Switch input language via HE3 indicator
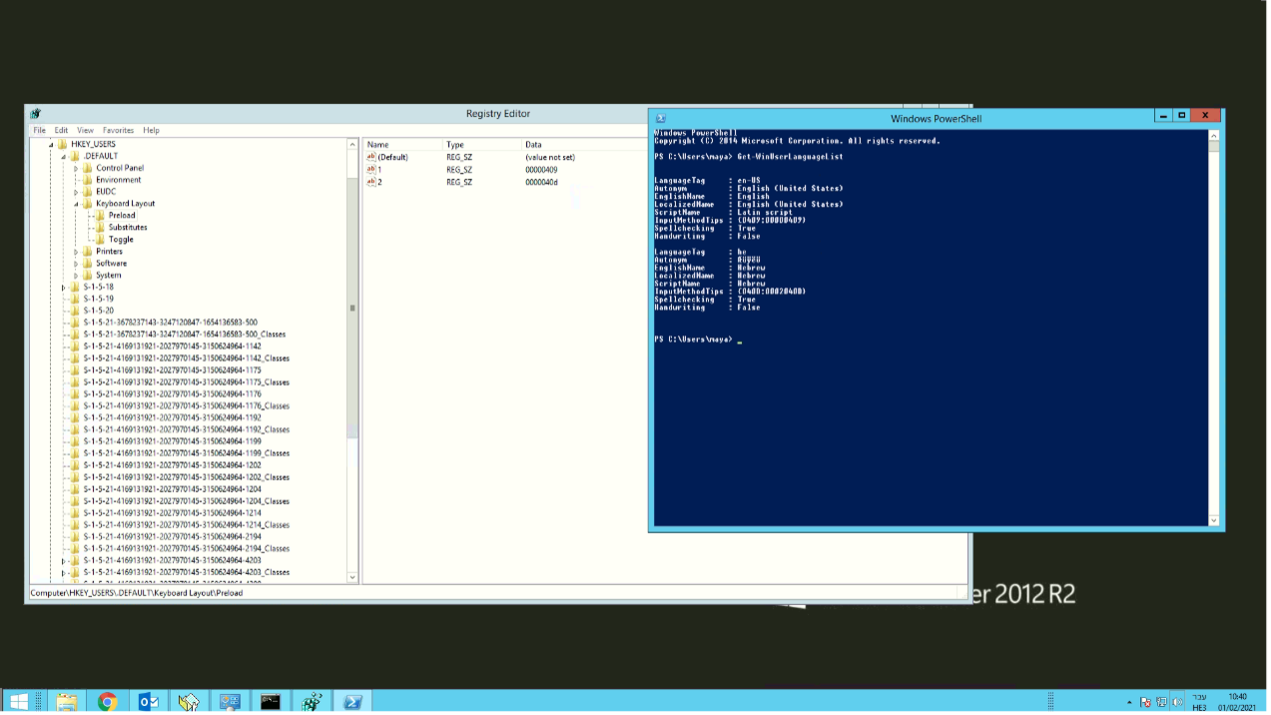This screenshot has width=1271, height=715. click(x=1200, y=702)
